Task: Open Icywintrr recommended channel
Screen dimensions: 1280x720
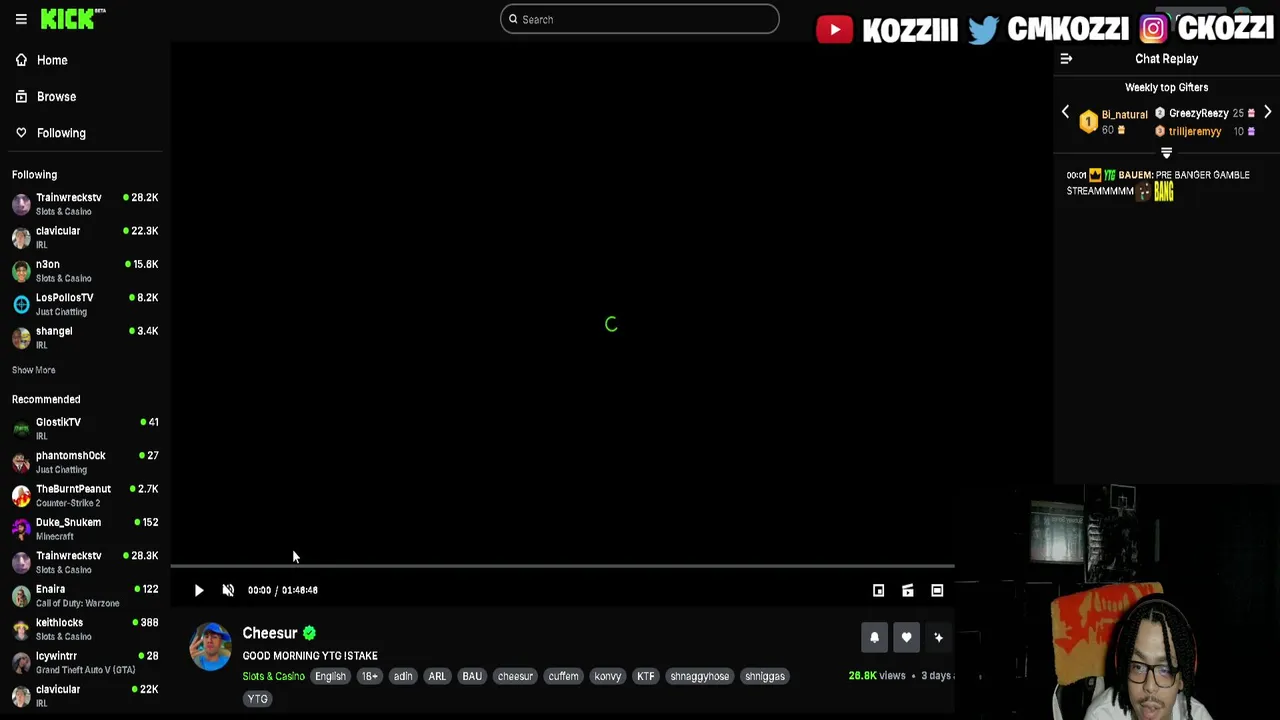Action: tap(85, 662)
